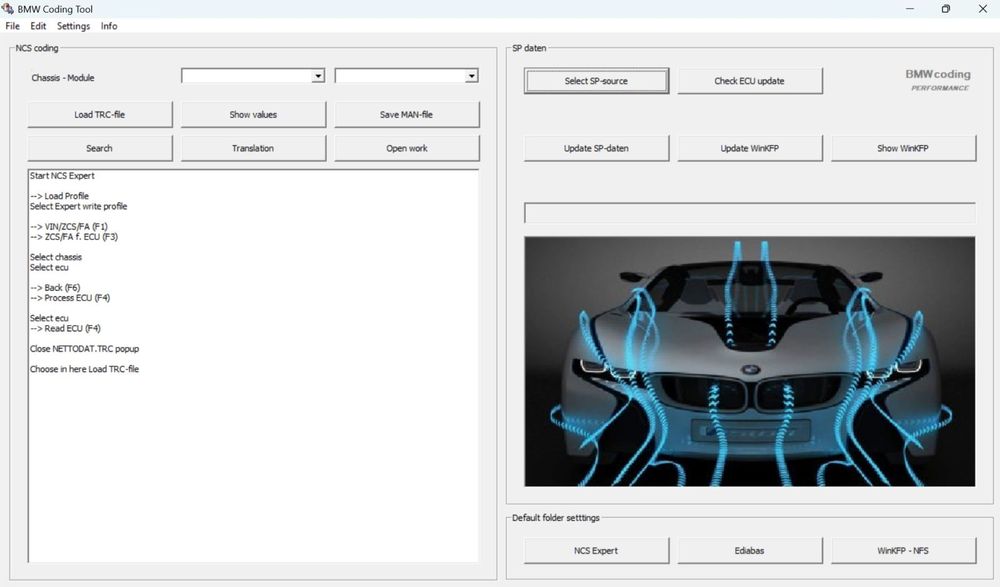Click the 'Chassis - Module' label
The height and width of the screenshot is (587, 1000).
point(62,78)
